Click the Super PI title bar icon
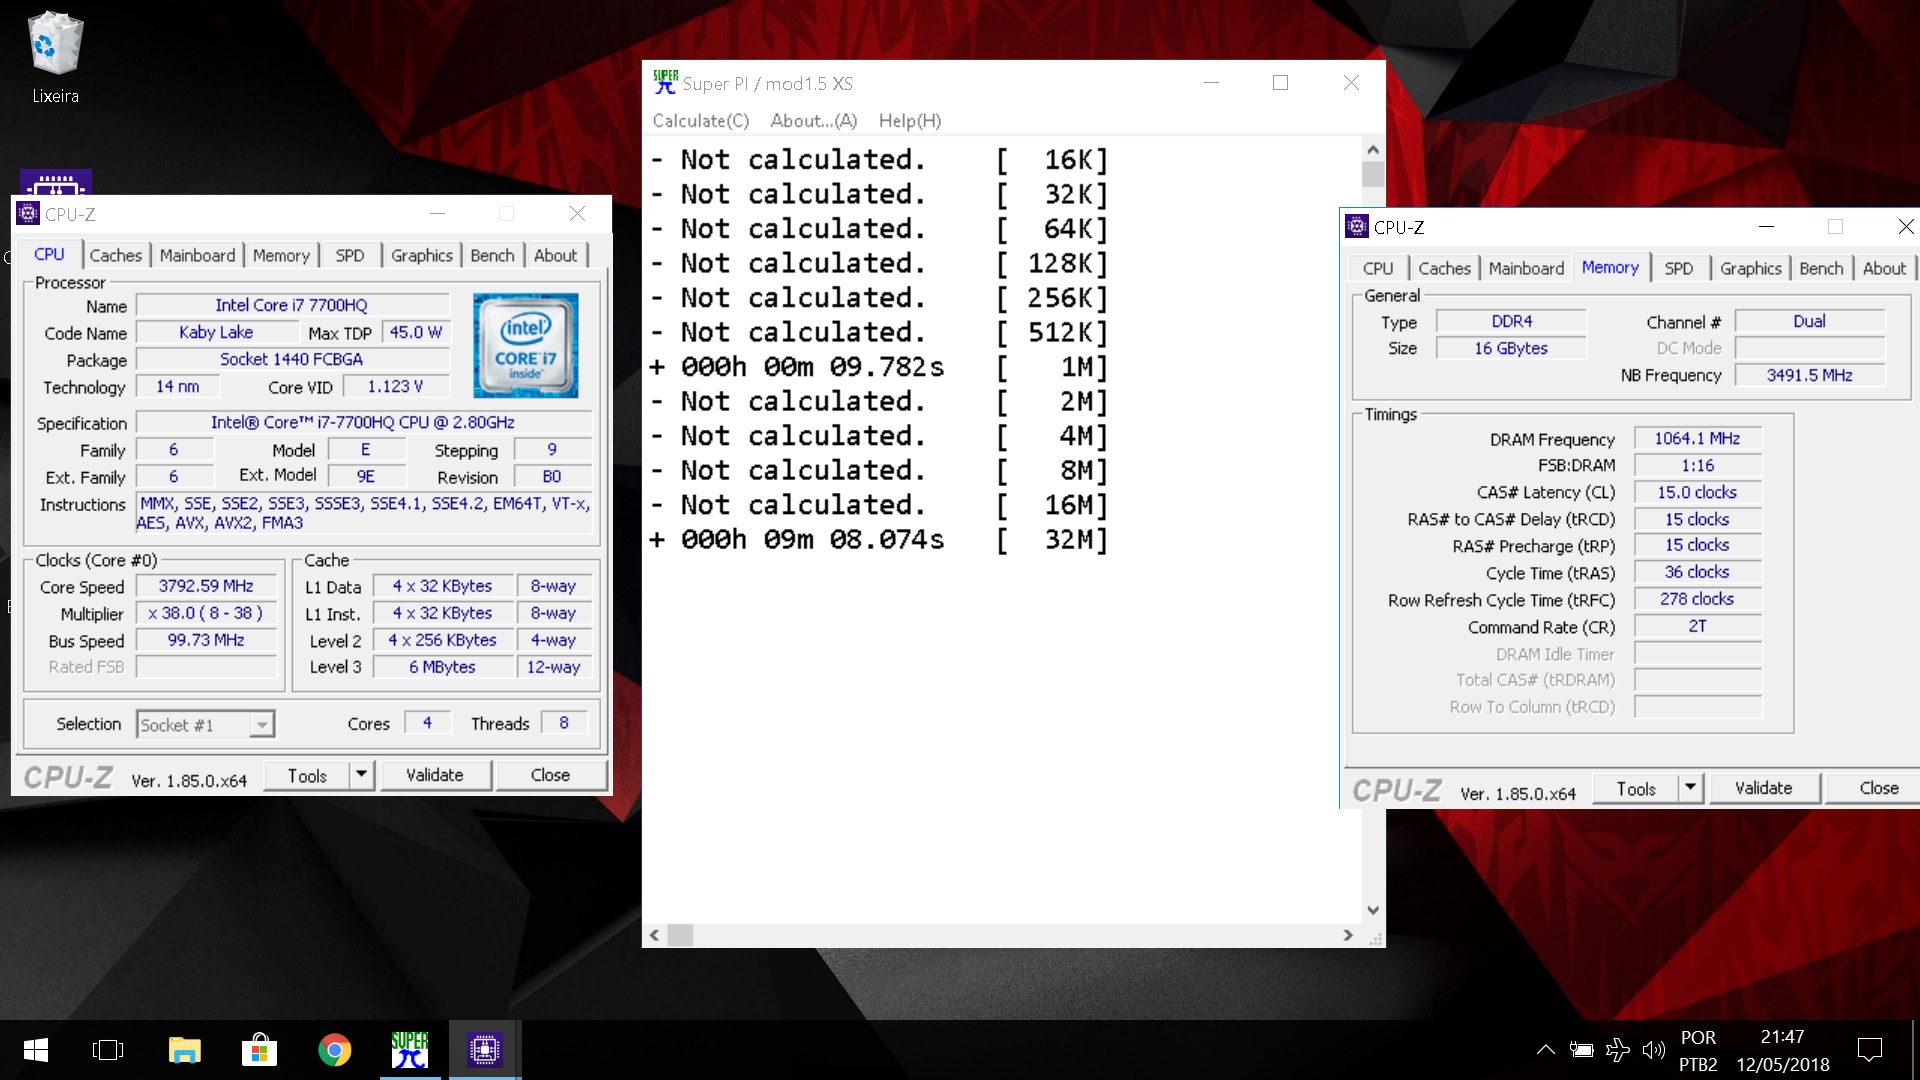Viewport: 1920px width, 1080px height. (665, 83)
